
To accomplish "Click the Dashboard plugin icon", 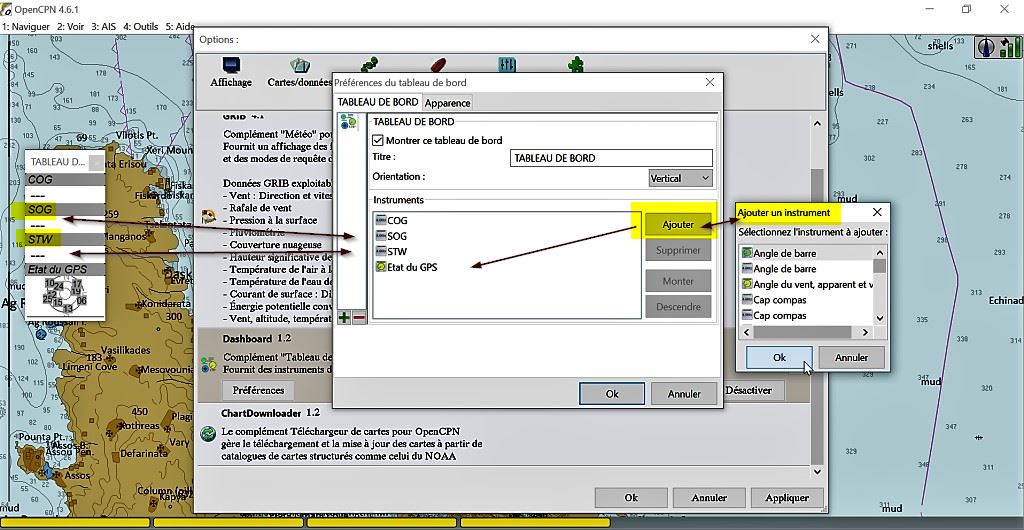I will [208, 364].
